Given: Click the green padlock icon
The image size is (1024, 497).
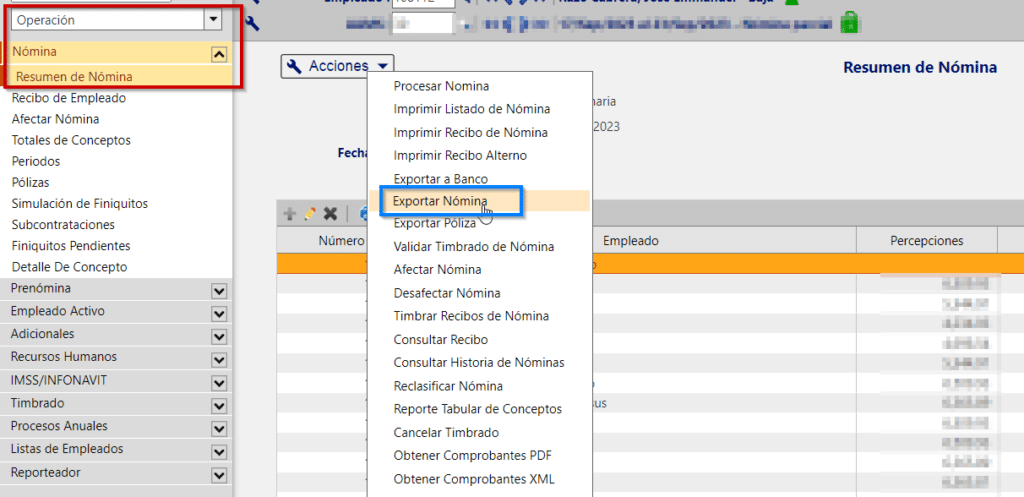Looking at the screenshot, I should tap(849, 20).
